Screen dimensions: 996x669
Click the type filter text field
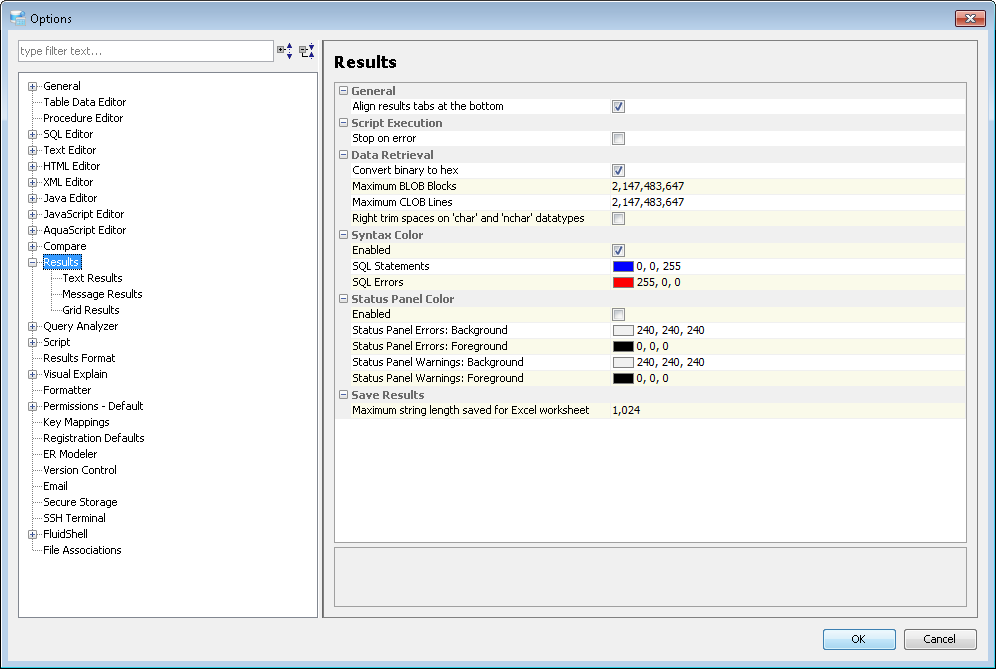pyautogui.click(x=146, y=51)
